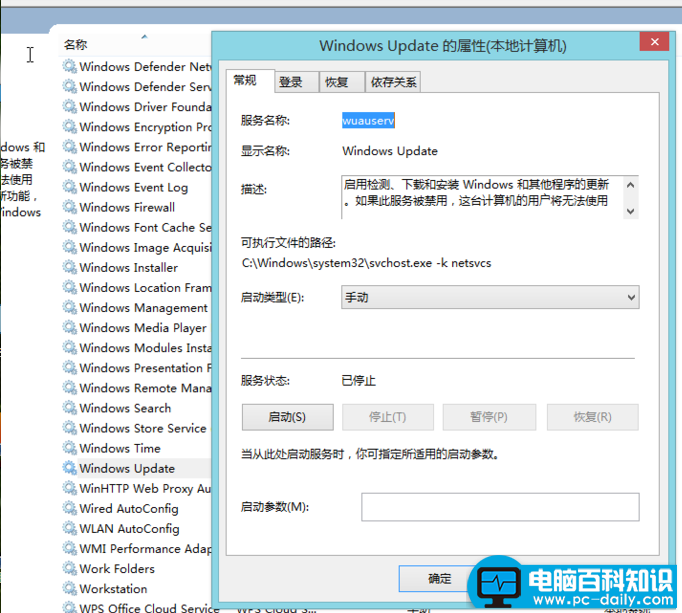
Task: Click gear icon beside Wired AutoConfig
Action: pos(69,508)
